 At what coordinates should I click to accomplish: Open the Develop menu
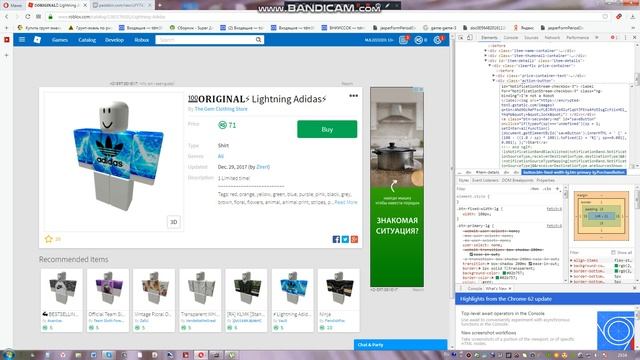(114, 40)
